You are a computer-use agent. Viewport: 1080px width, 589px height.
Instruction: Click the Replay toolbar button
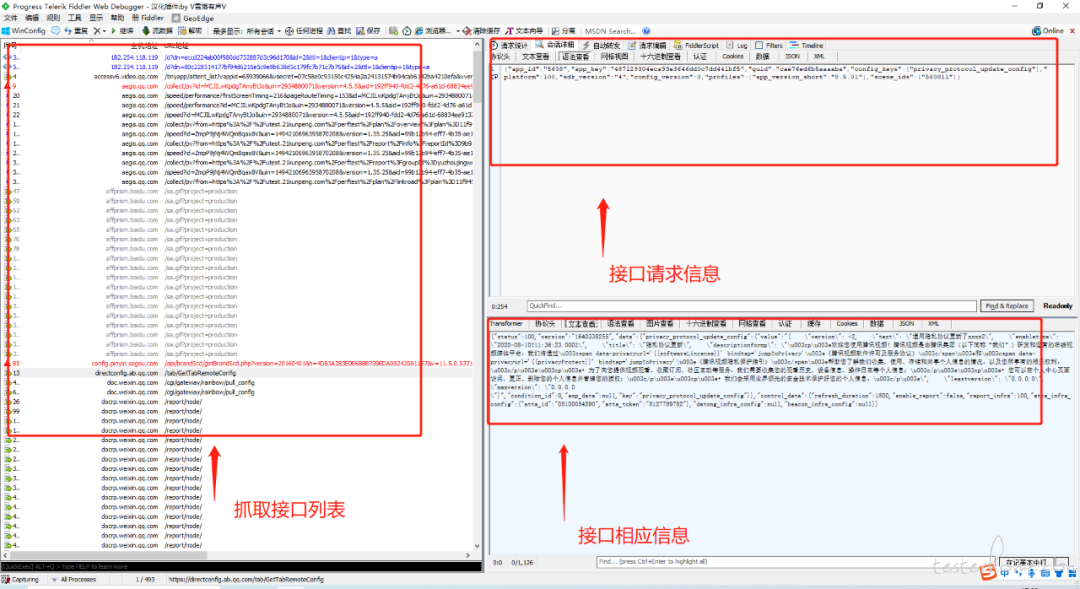coord(76,31)
